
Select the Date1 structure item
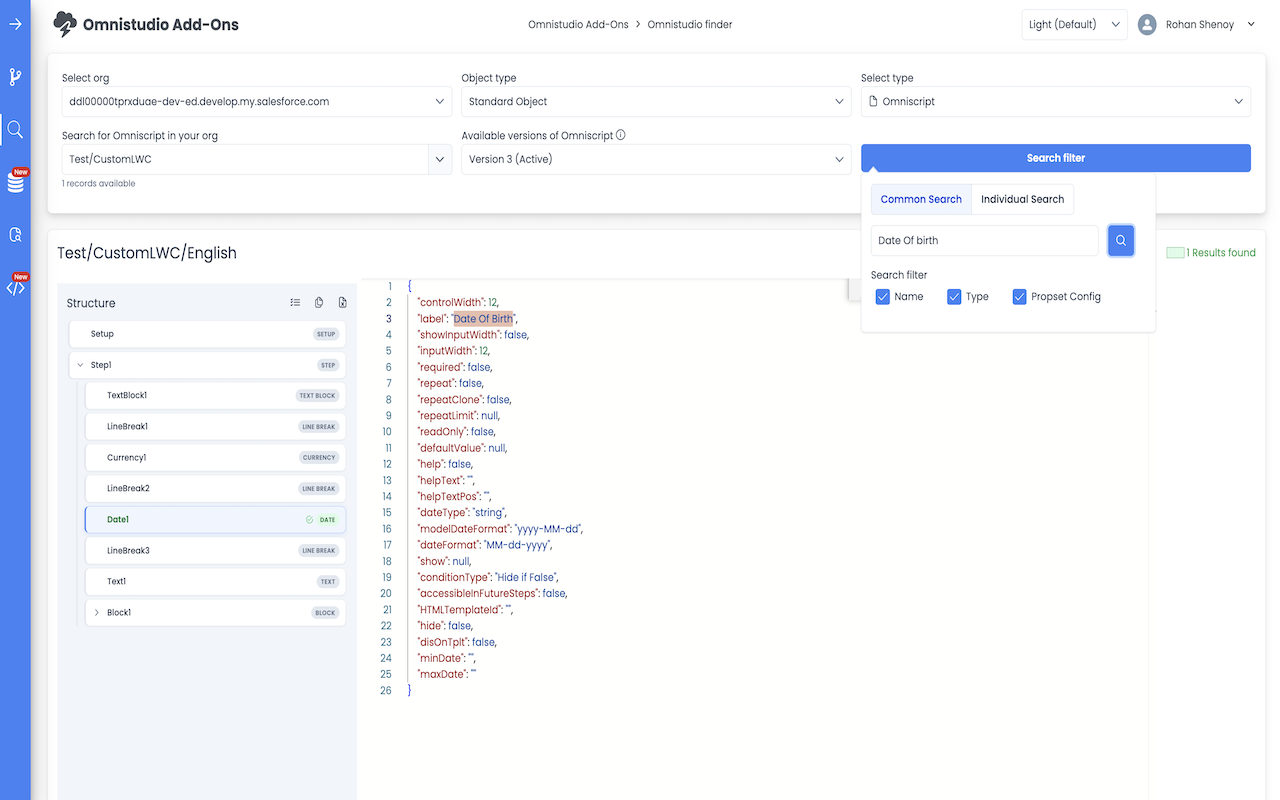point(216,520)
